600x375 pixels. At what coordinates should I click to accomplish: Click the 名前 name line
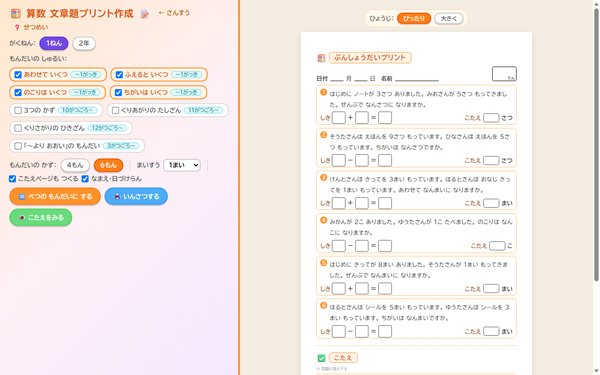point(417,78)
